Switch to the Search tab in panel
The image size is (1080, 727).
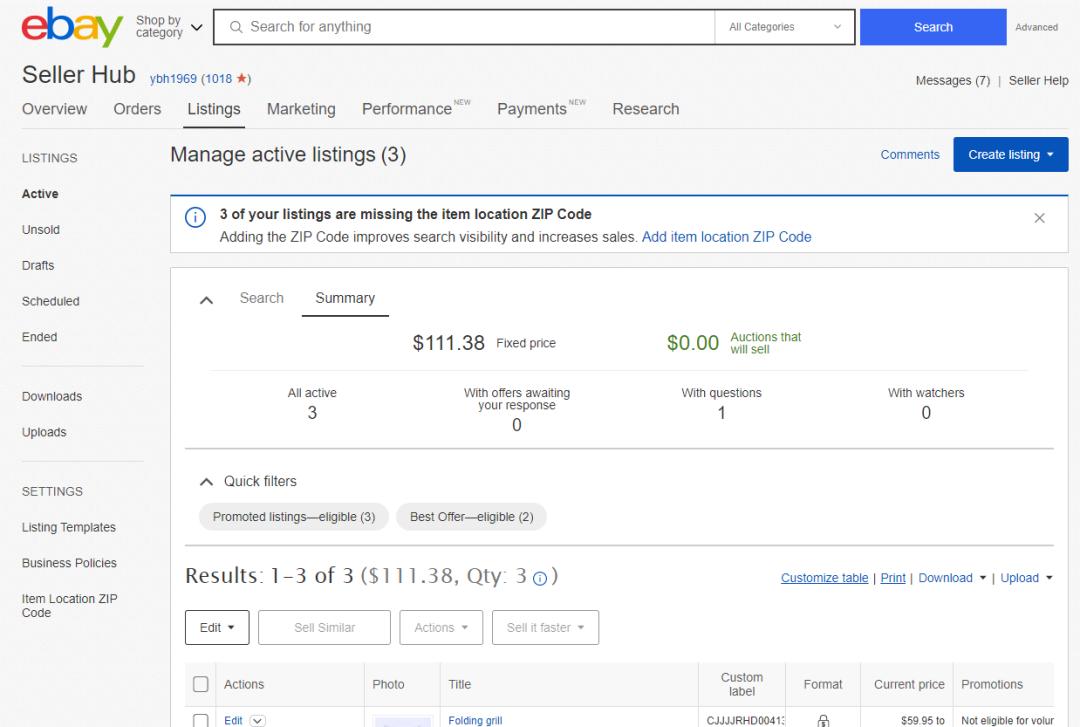click(261, 298)
